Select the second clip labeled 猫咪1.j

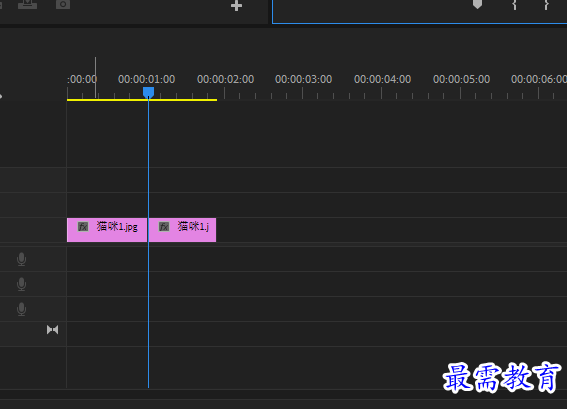click(x=182, y=230)
